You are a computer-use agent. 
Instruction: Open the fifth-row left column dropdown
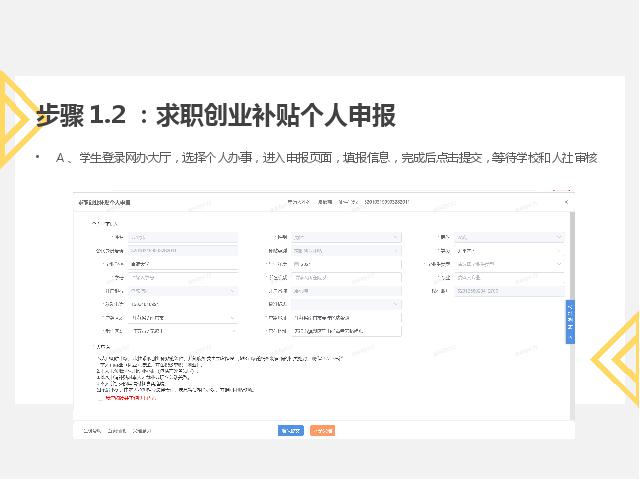pyautogui.click(x=232, y=291)
